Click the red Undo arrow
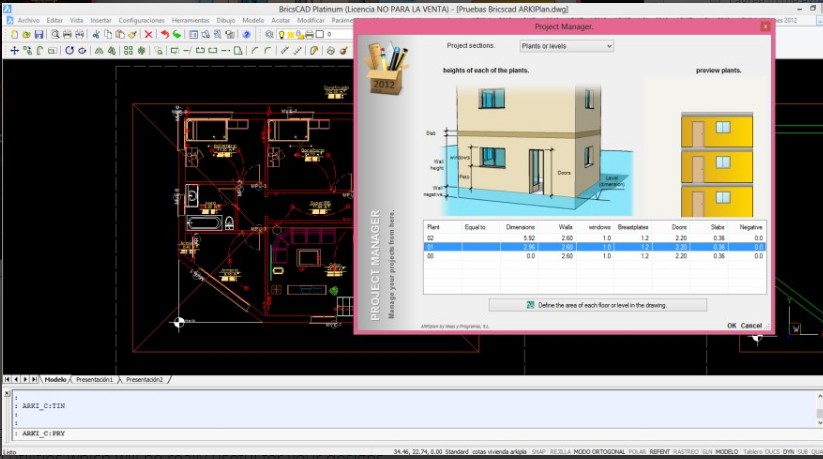Image resolution: width=823 pixels, height=459 pixels. coord(165,35)
